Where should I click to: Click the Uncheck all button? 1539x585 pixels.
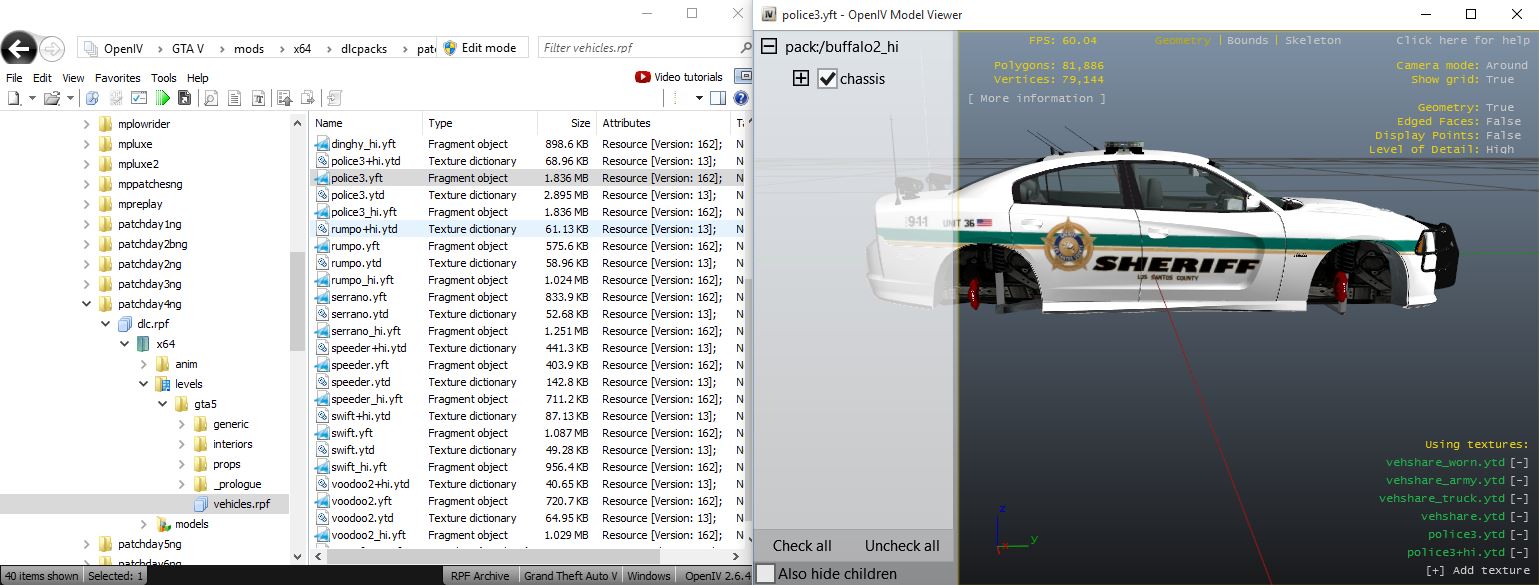(x=902, y=545)
